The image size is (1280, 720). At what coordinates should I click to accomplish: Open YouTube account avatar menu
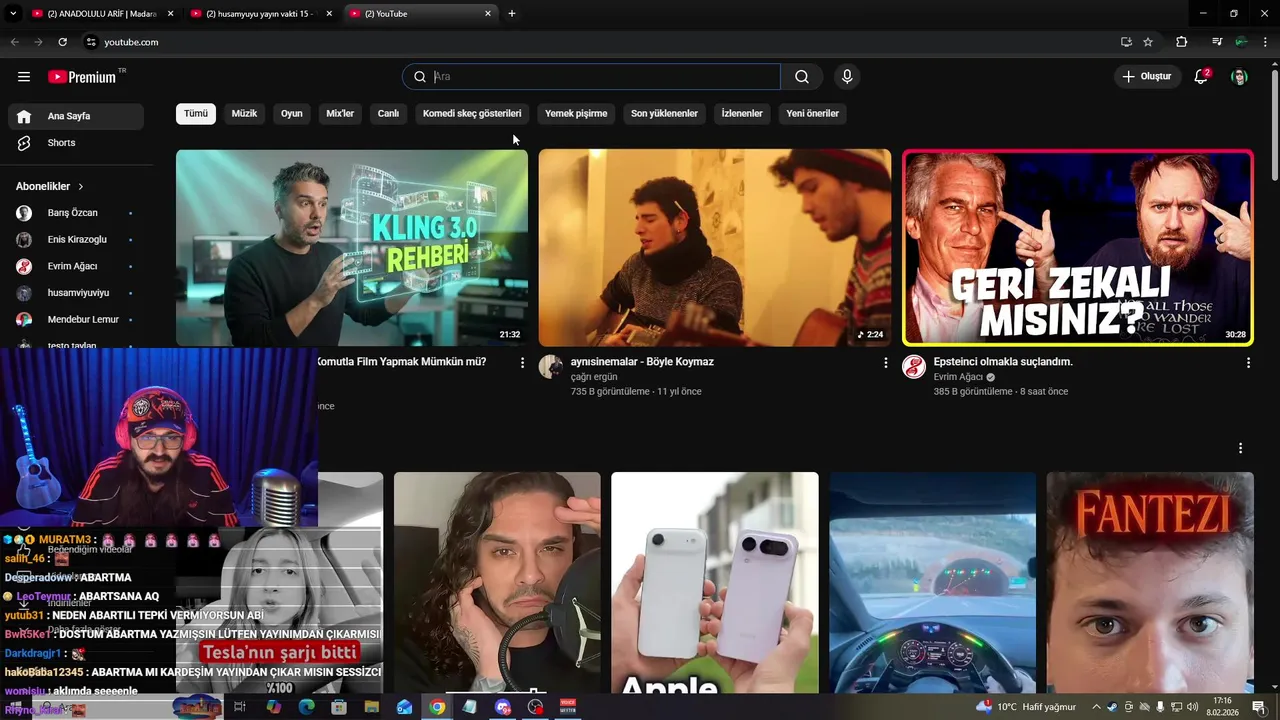click(x=1239, y=77)
